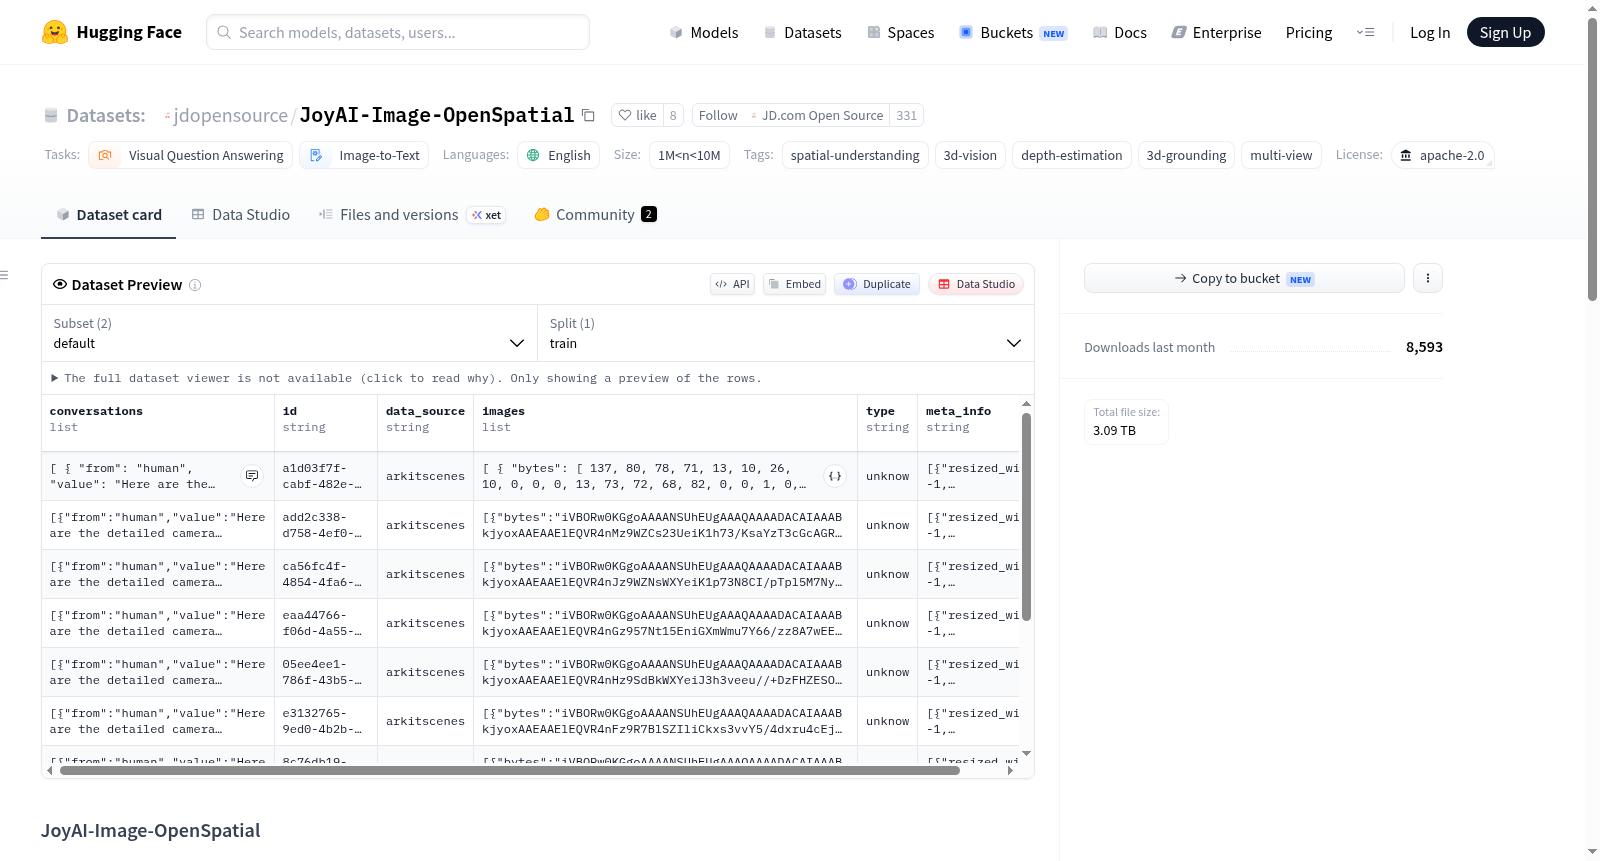The image size is (1600, 861).
Task: Click the 8,593 downloads value
Action: coord(1424,347)
